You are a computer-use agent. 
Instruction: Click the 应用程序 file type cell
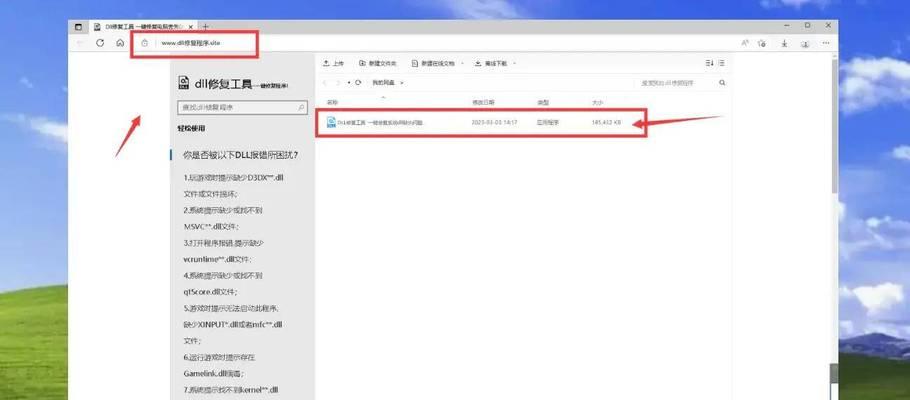point(548,122)
